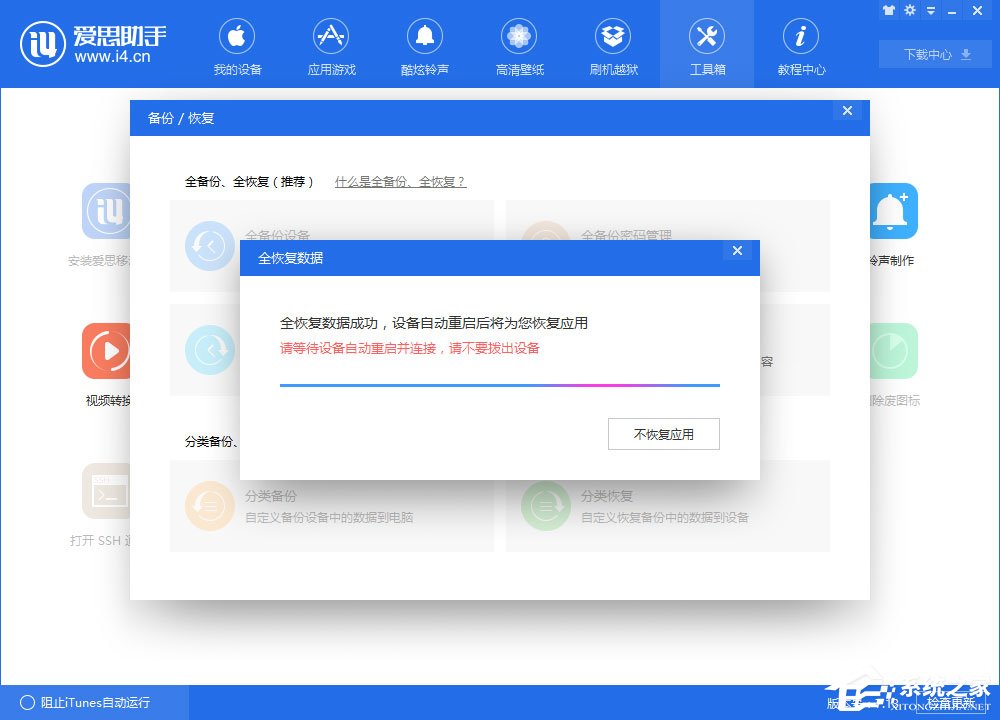Click the 刷机越狱 flashing icon
The image size is (1000, 720).
coord(613,36)
